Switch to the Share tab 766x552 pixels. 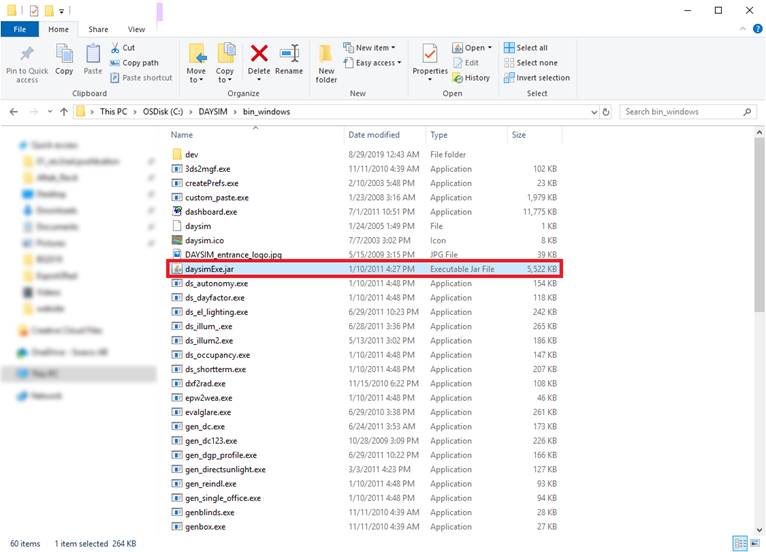pyautogui.click(x=98, y=29)
